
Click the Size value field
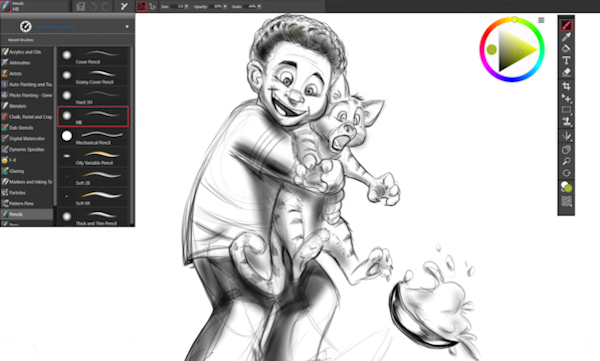[177, 7]
